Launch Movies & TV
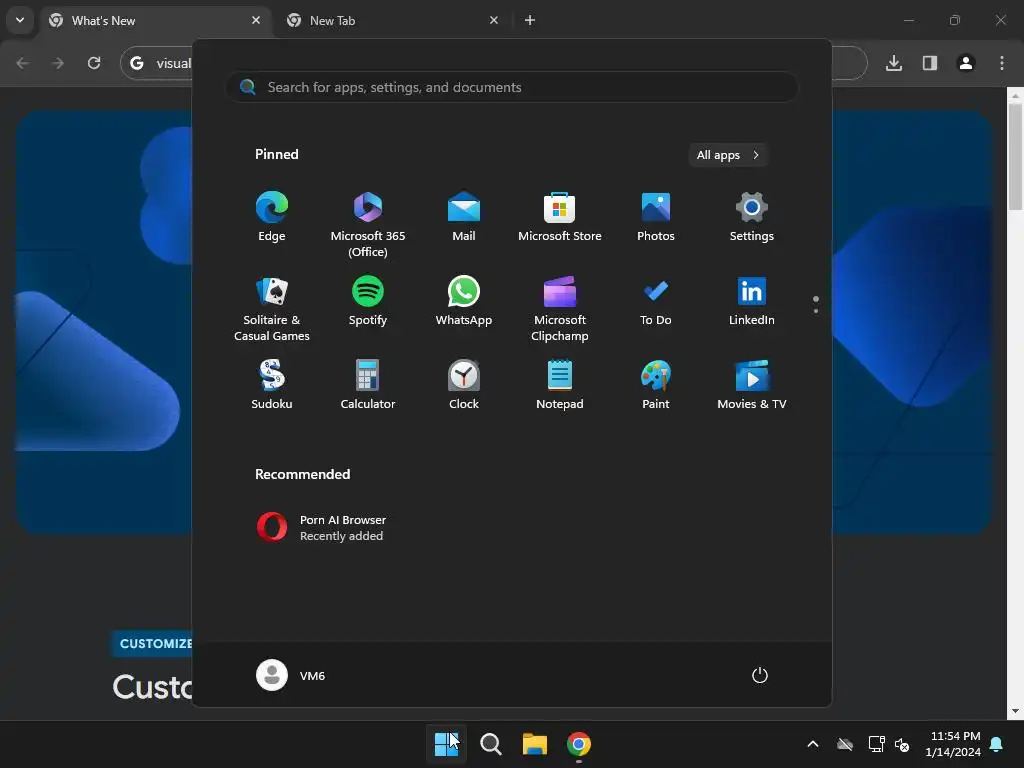 [x=752, y=385]
